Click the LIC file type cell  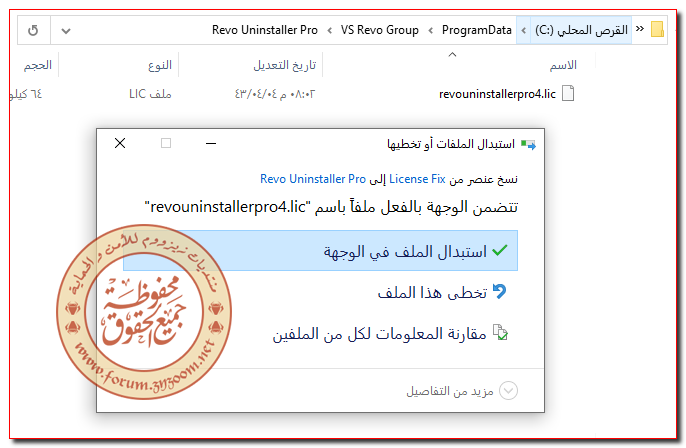pyautogui.click(x=150, y=94)
